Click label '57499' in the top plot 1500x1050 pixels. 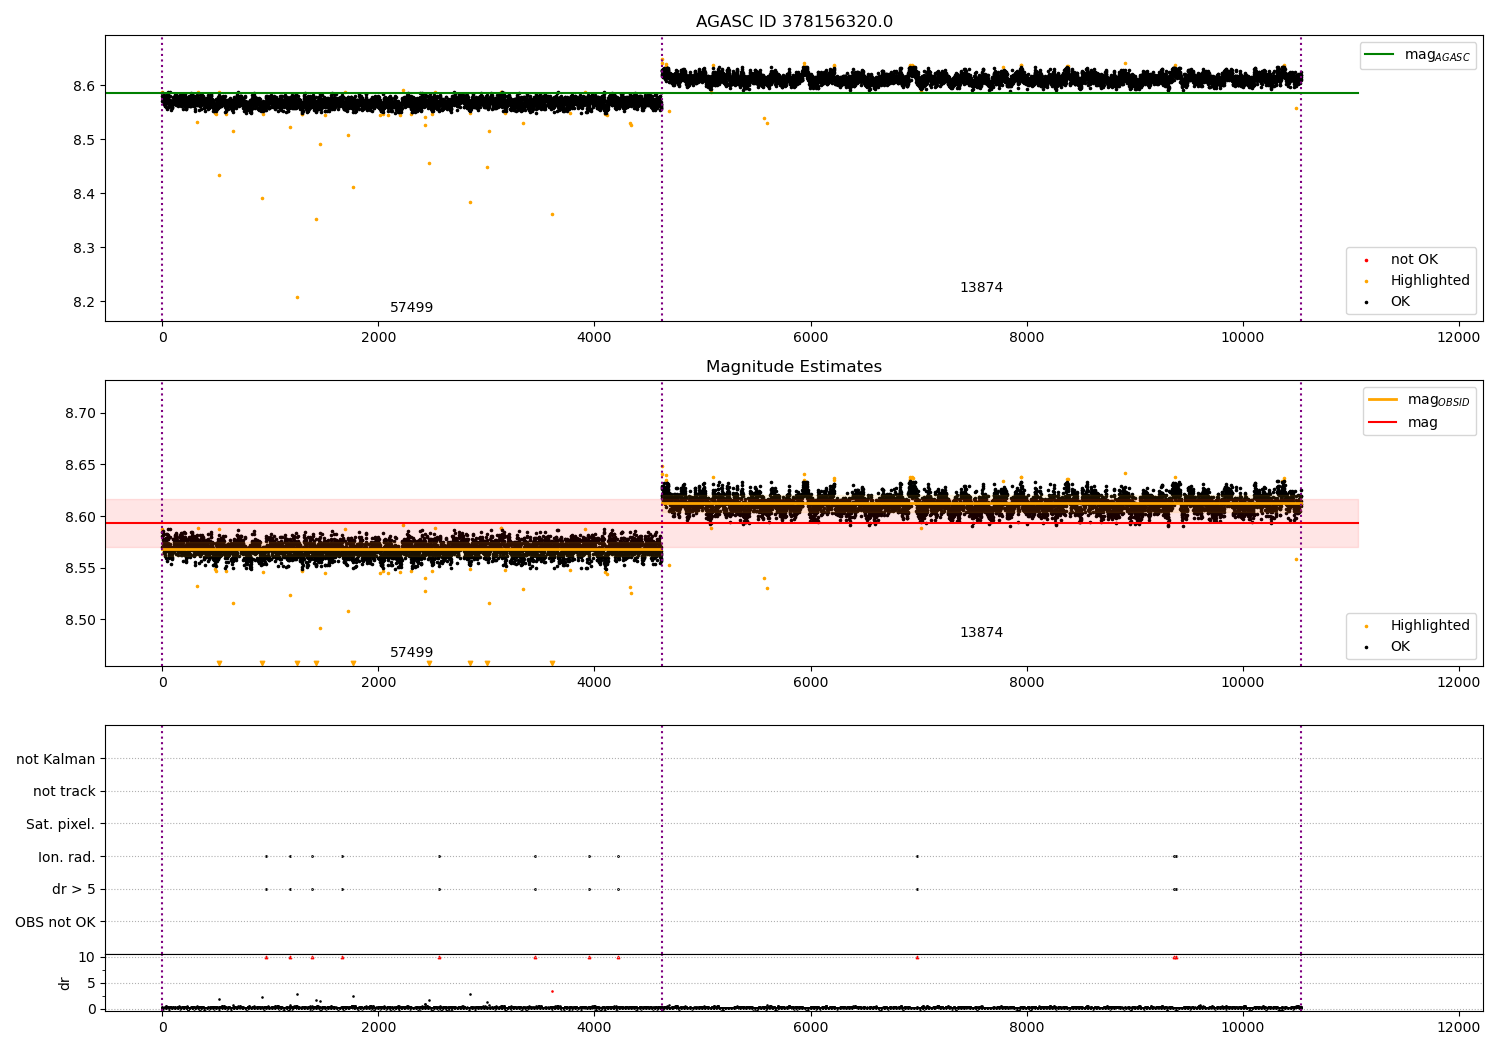coord(411,308)
